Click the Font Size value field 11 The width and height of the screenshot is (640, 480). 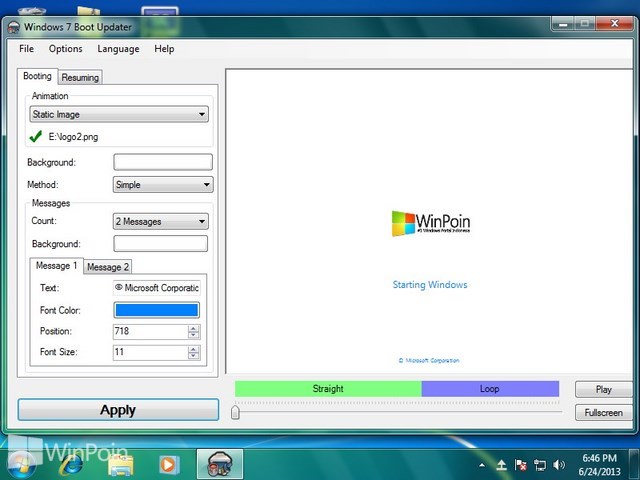[150, 352]
